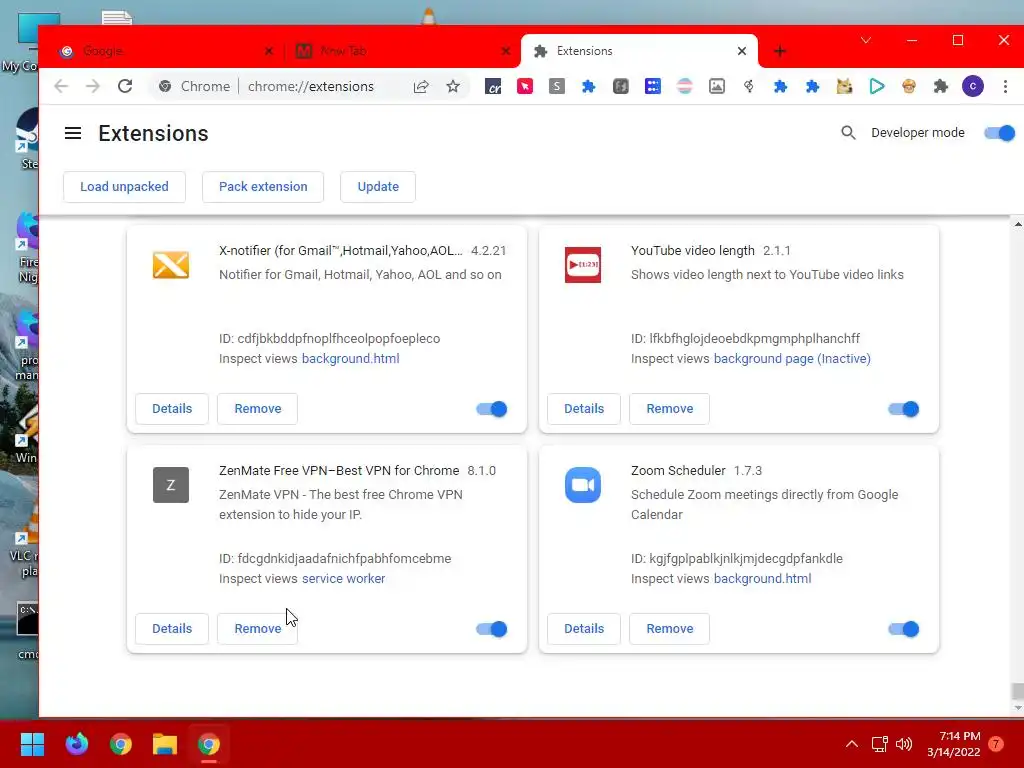Click the Doge dog extension icon
The height and width of the screenshot is (768, 1024).
pos(844,86)
